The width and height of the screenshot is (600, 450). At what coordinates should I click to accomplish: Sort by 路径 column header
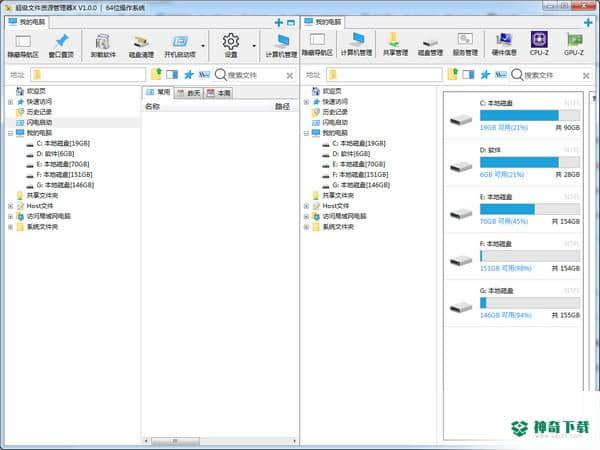coord(282,106)
